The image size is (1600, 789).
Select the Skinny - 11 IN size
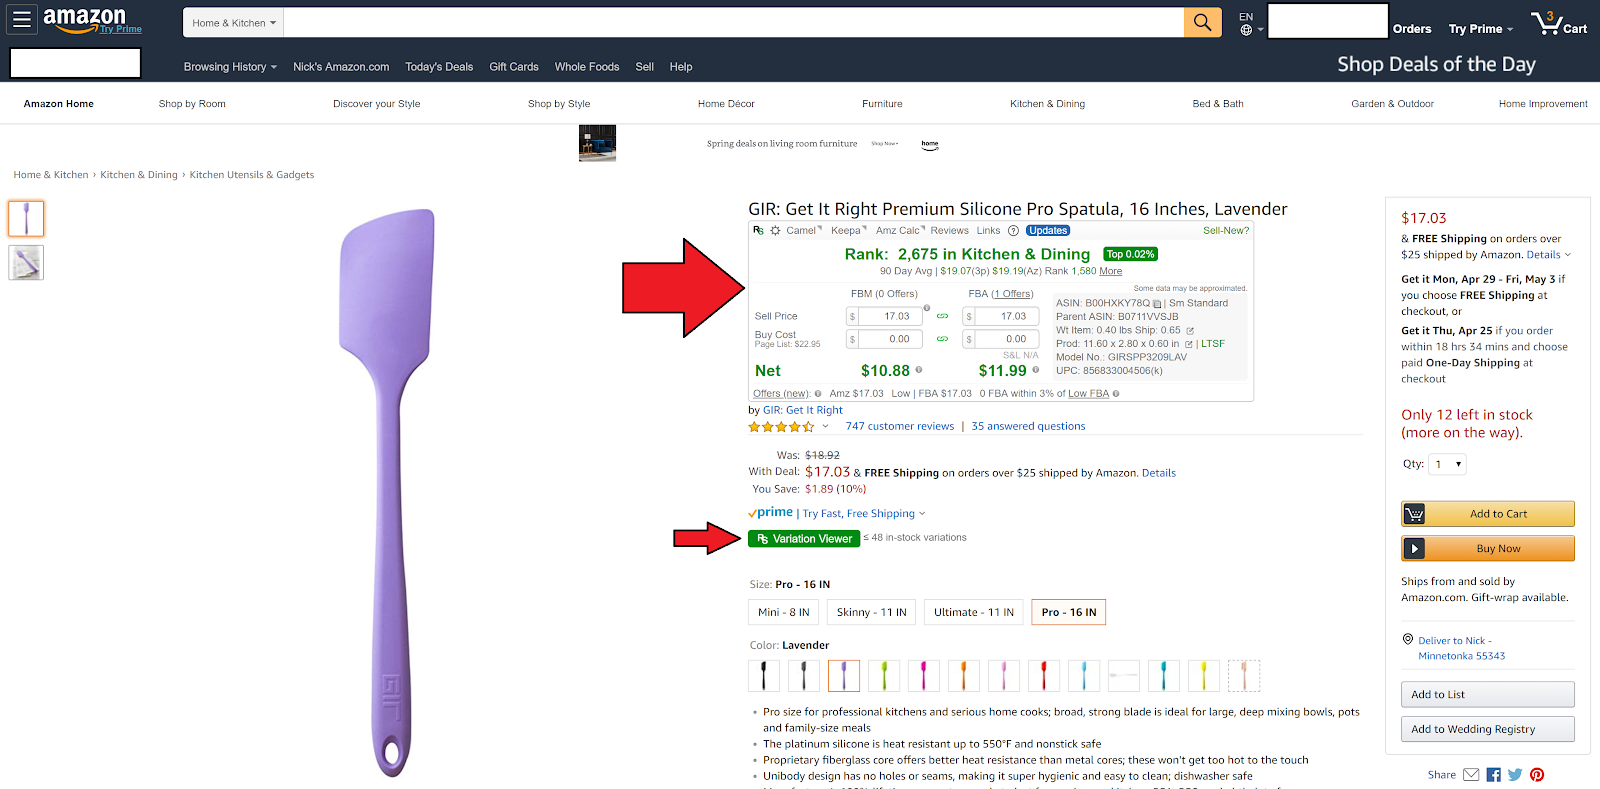pyautogui.click(x=871, y=612)
